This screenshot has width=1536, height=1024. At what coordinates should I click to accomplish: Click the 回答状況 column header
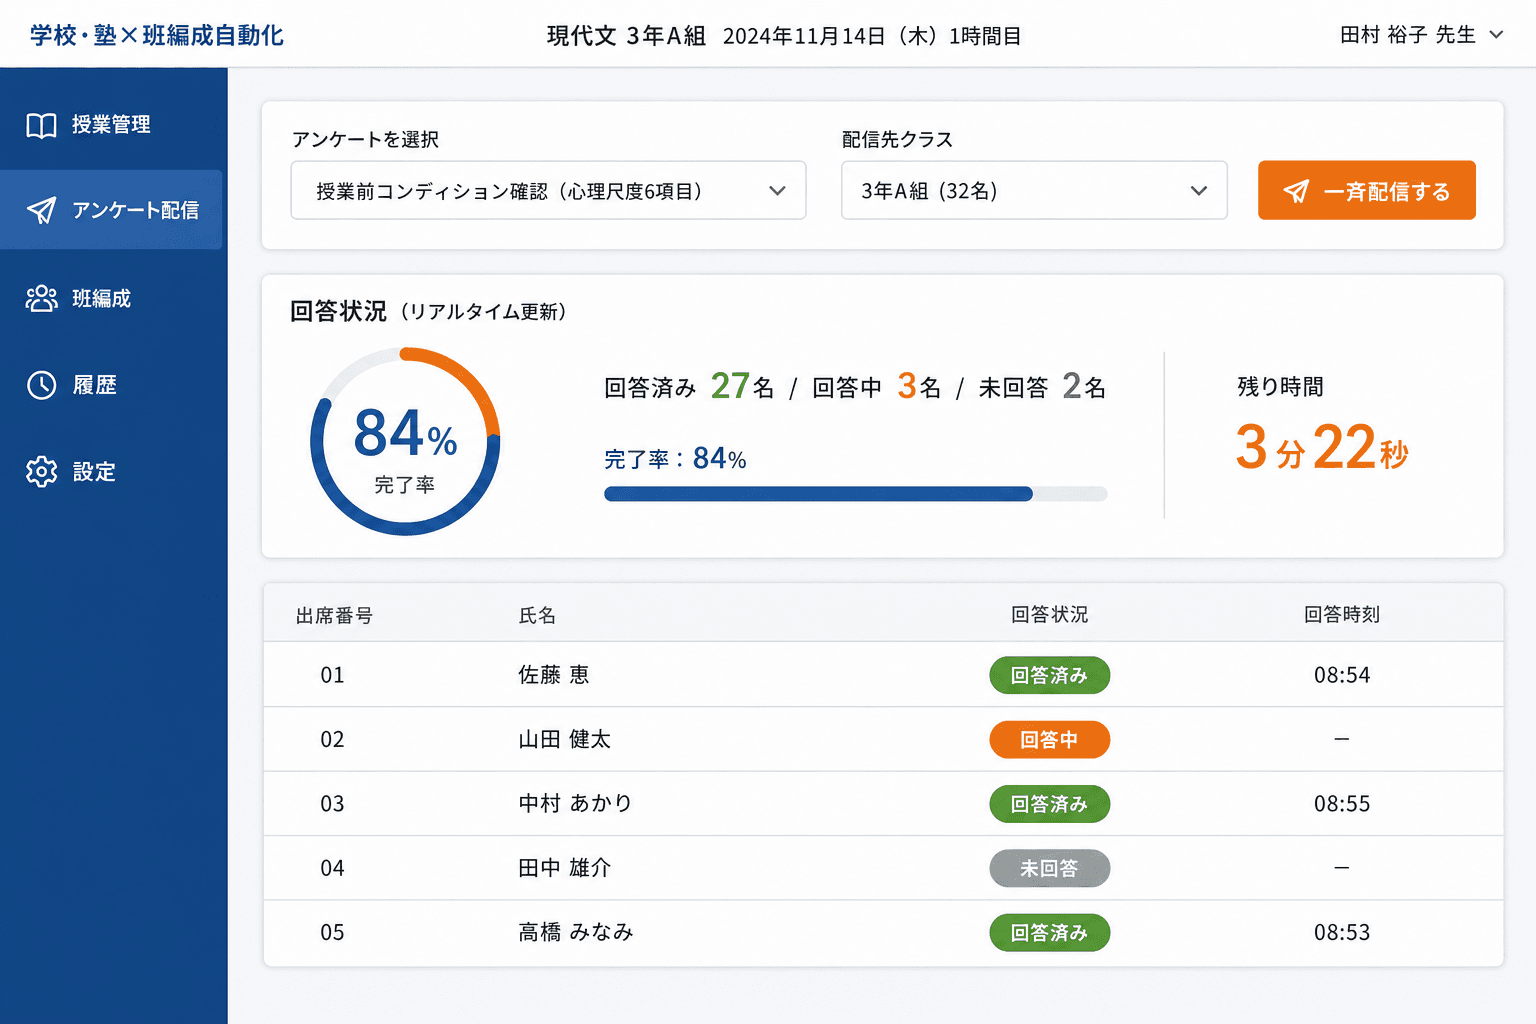click(x=1049, y=614)
